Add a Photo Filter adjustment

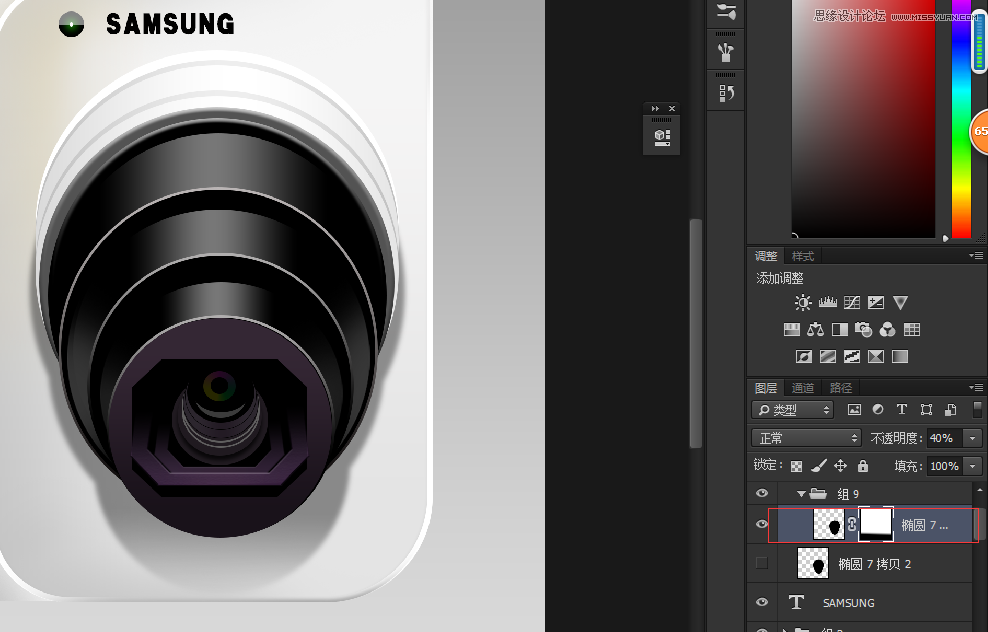click(863, 330)
